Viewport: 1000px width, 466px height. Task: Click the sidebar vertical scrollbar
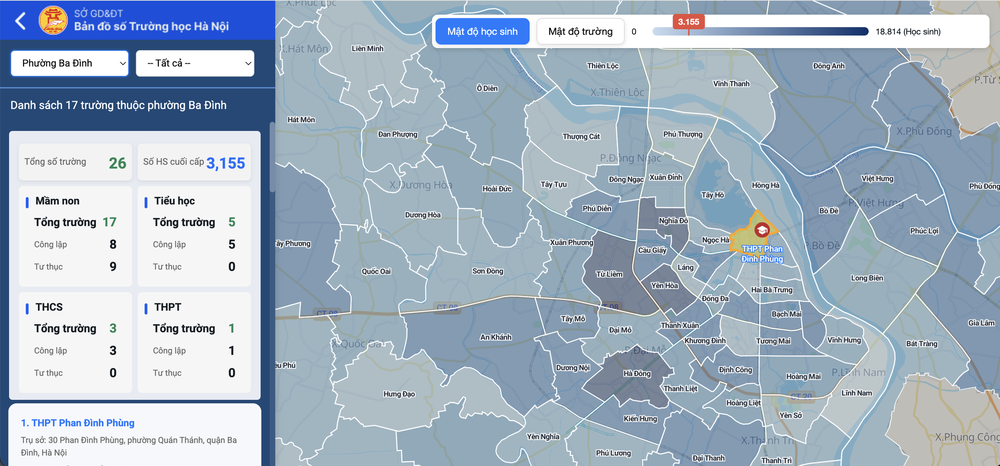tap(272, 157)
